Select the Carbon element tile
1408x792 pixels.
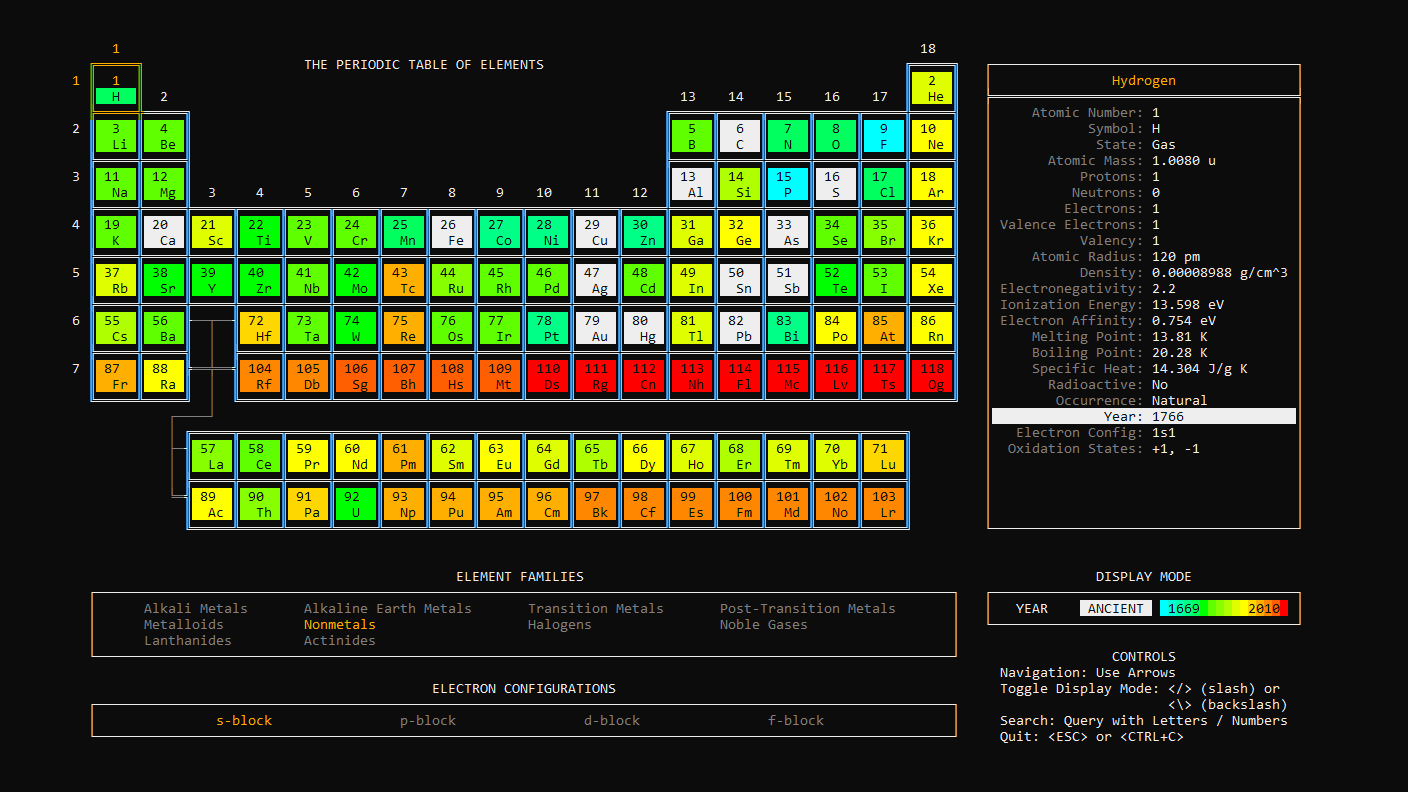coord(740,136)
